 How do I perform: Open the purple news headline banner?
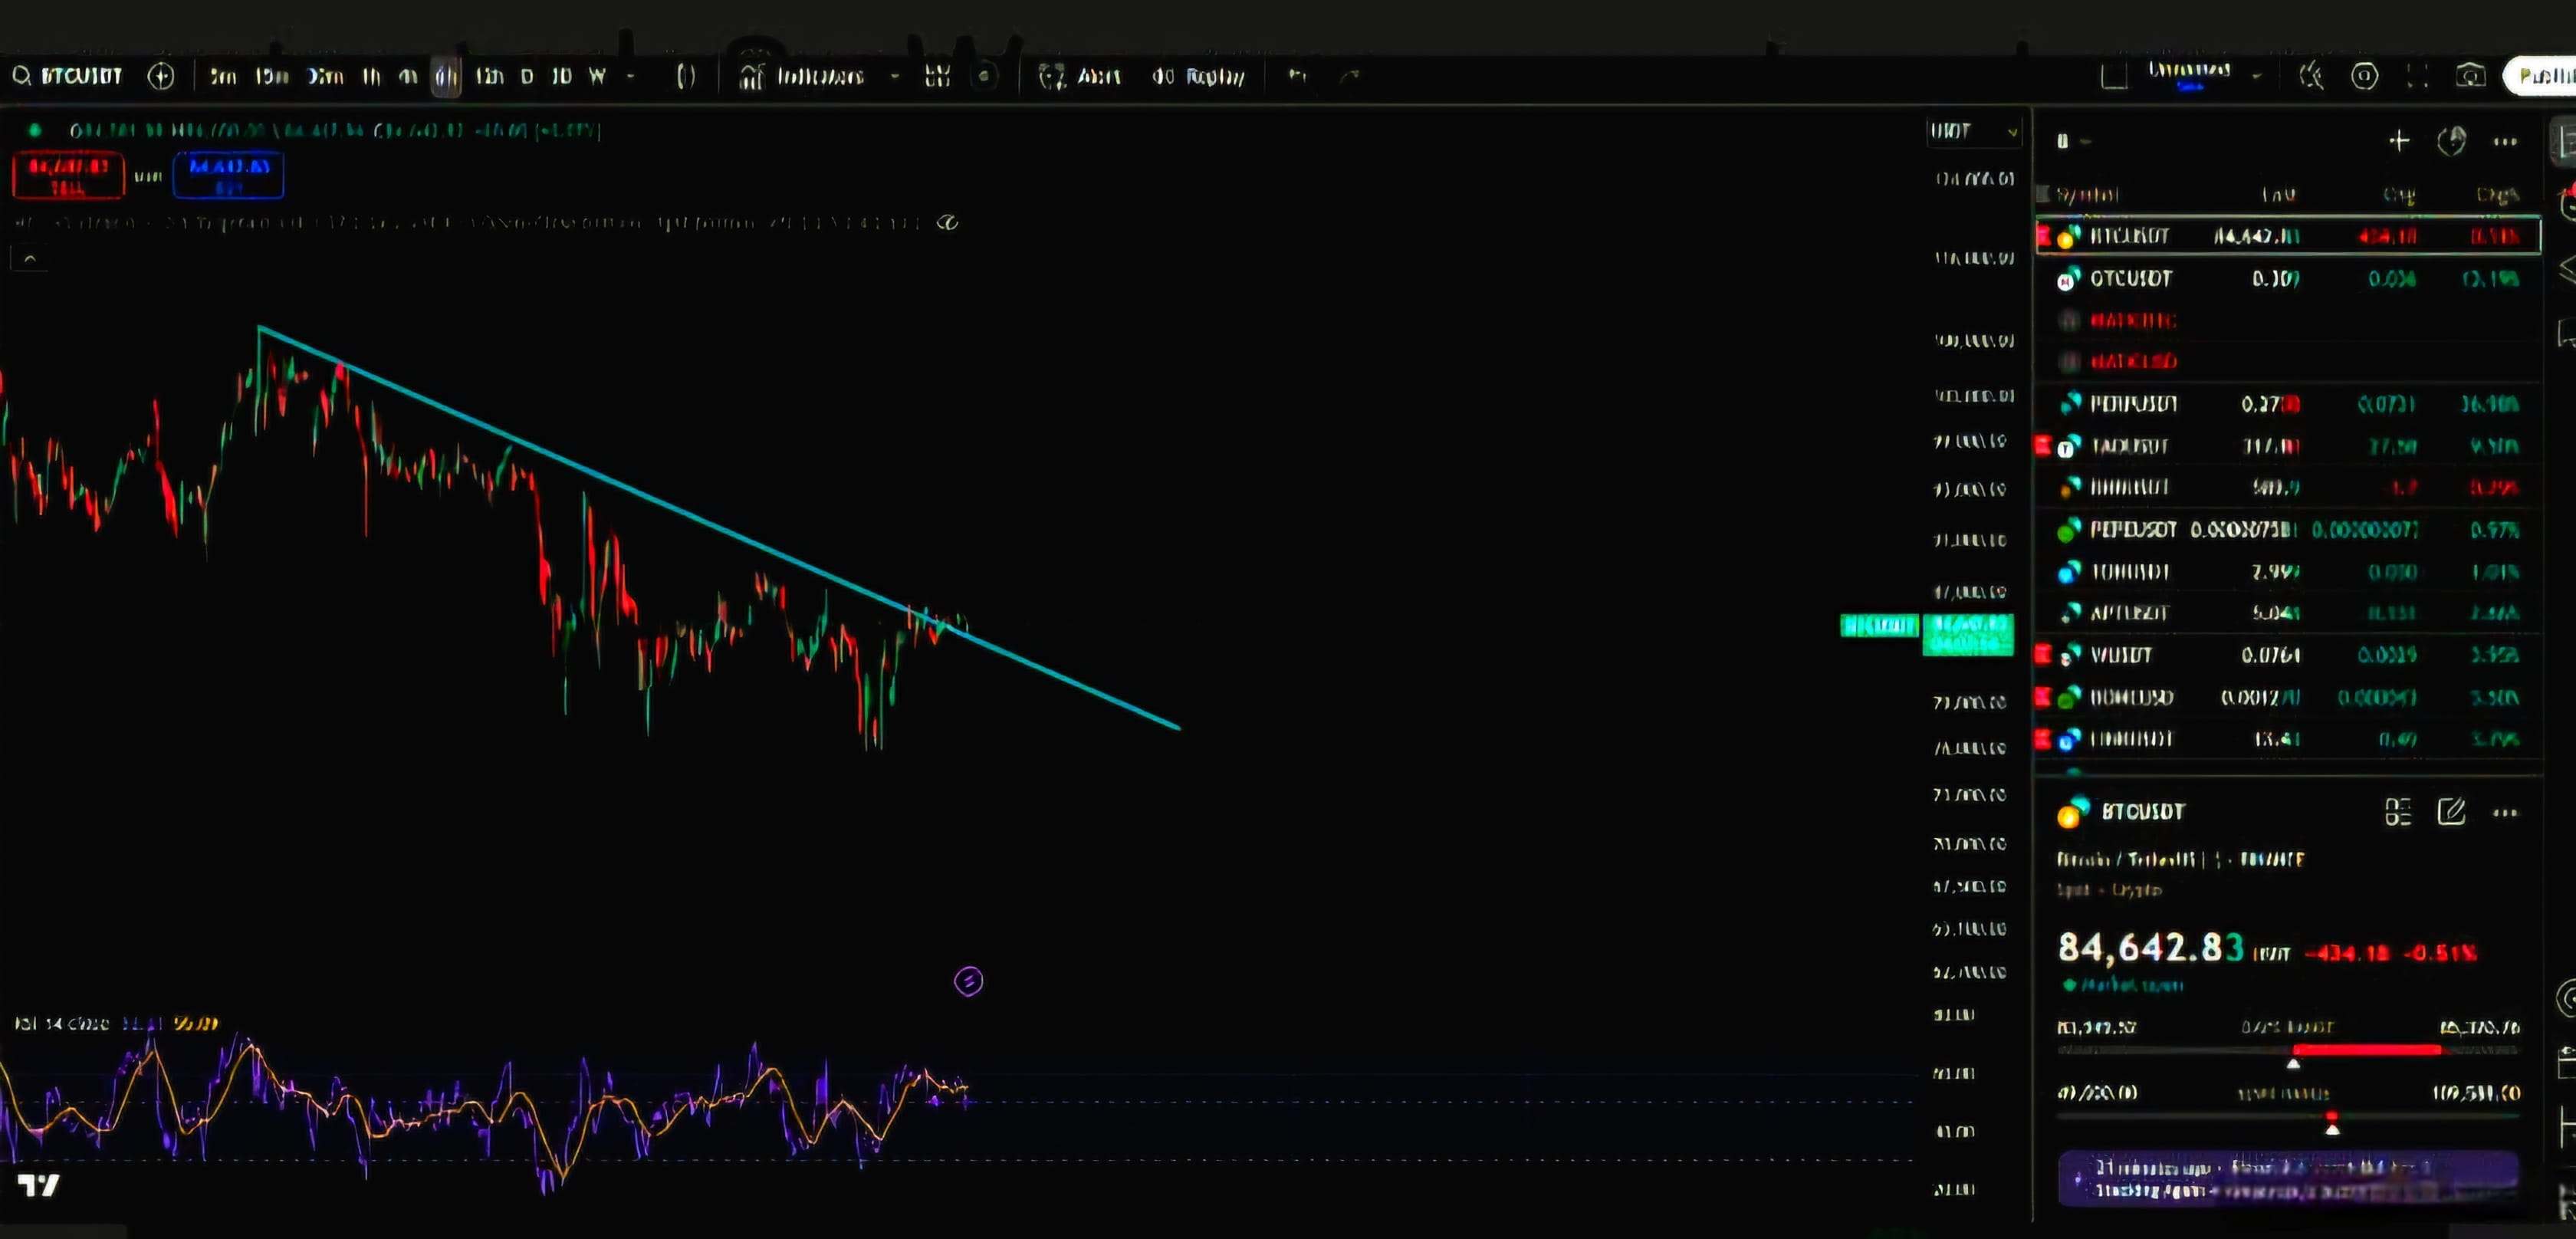(2288, 1178)
